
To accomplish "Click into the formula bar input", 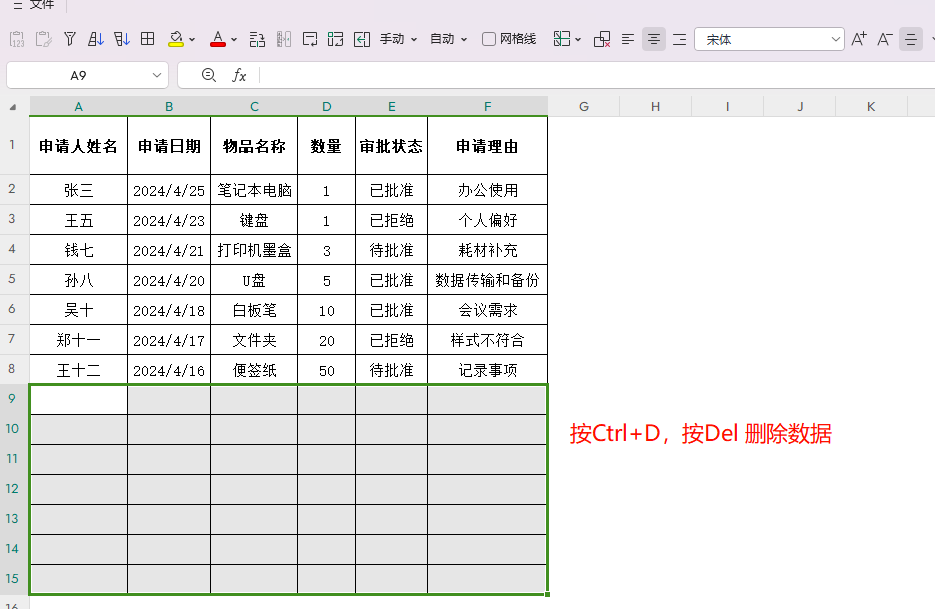I will 596,75.
